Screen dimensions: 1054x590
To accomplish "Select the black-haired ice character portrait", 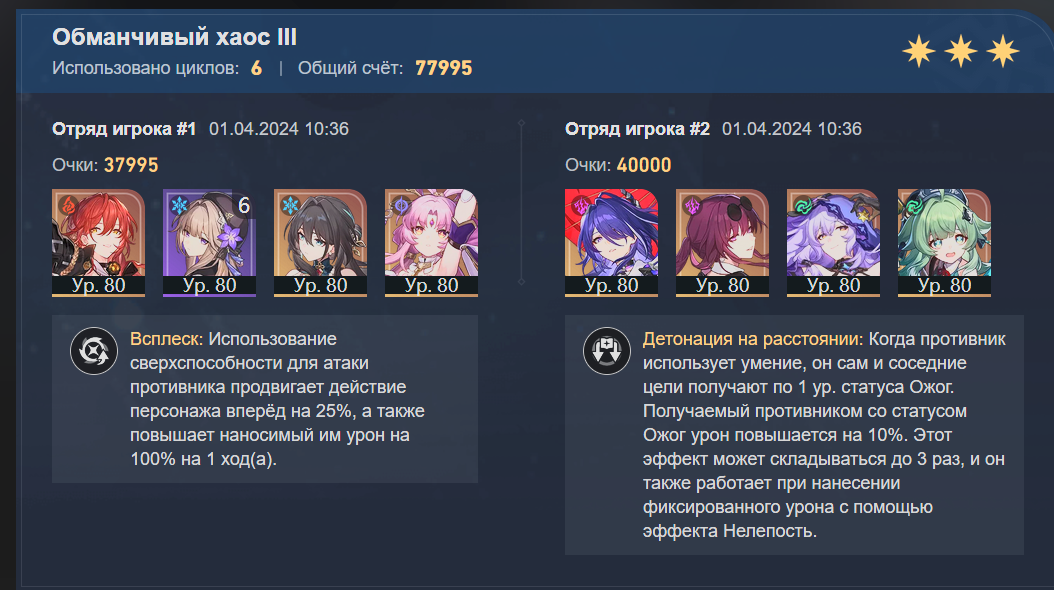I will (320, 243).
